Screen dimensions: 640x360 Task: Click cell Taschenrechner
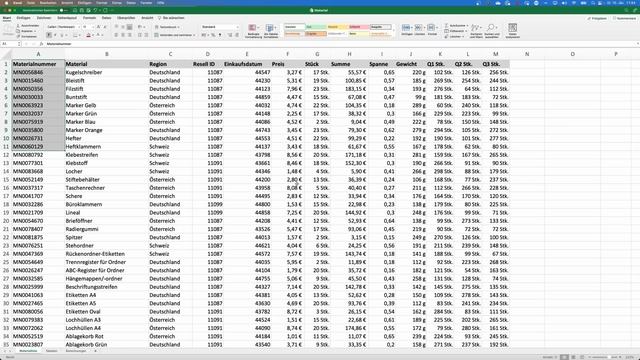coord(107,188)
